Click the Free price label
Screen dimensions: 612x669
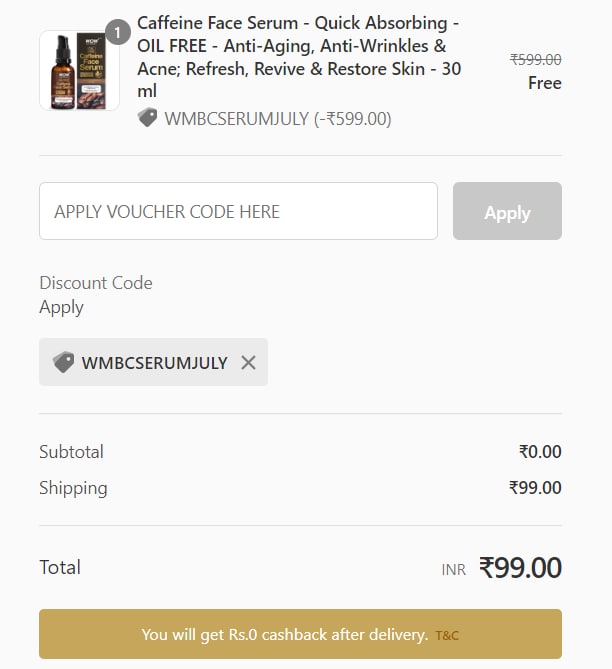point(545,83)
